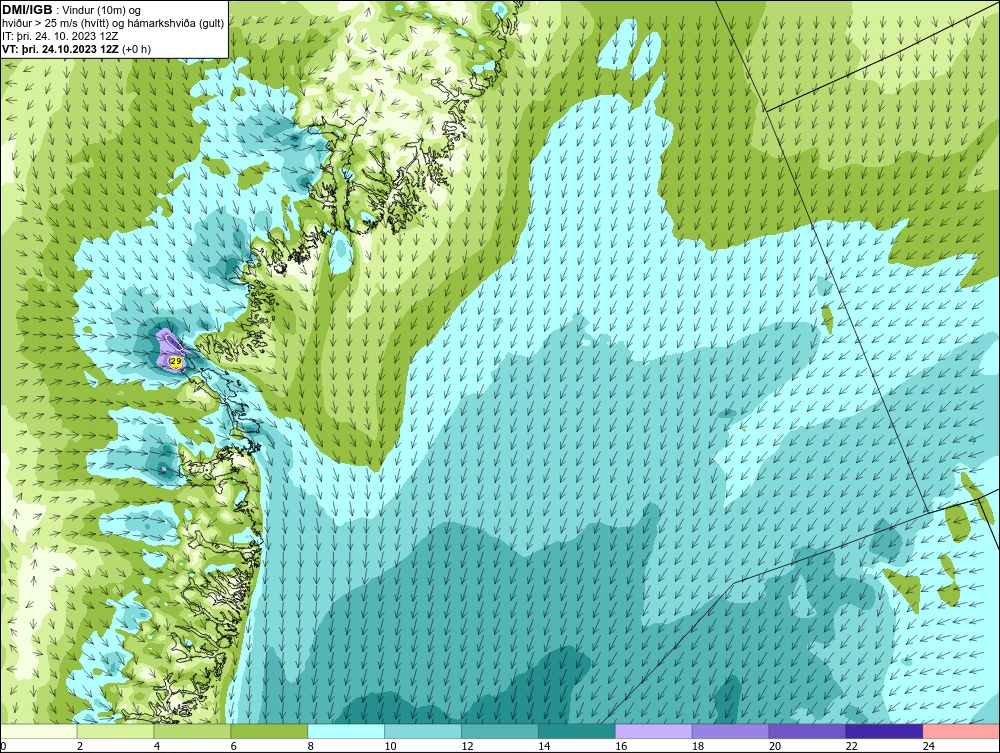Click the 12-14 m/s teal legend swatch
This screenshot has height=753, width=1000.
pyautogui.click(x=499, y=731)
